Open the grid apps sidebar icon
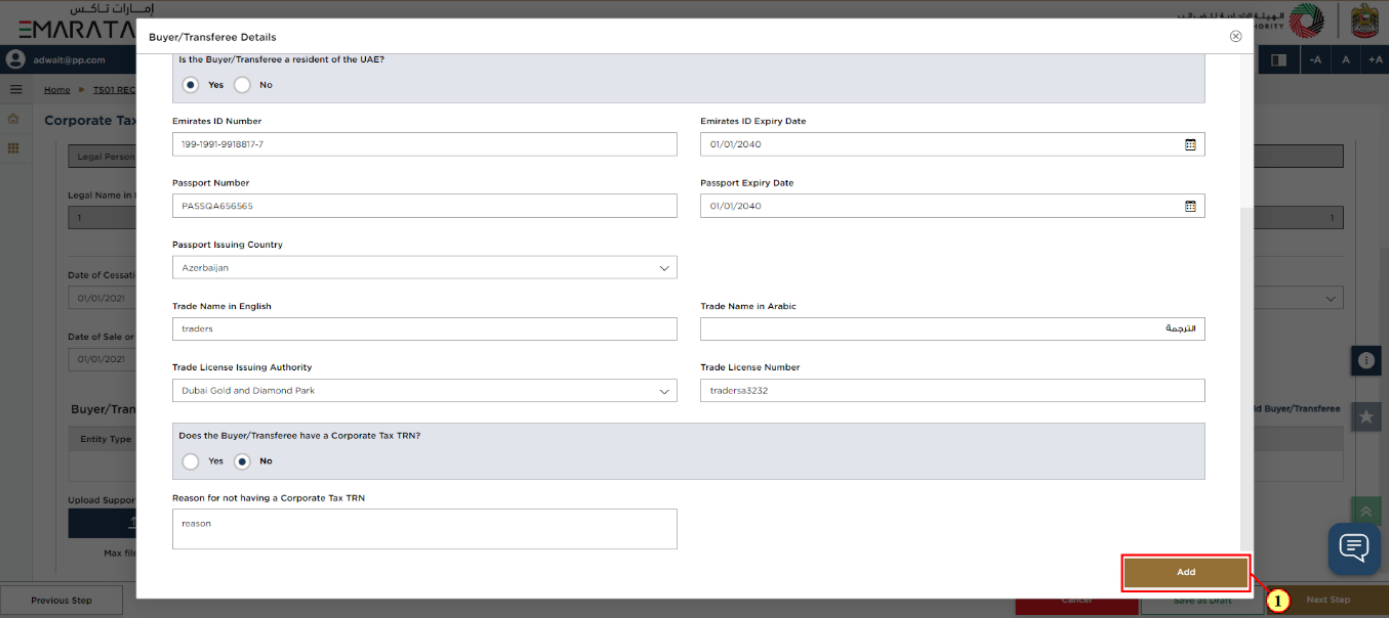Viewport: 1389px width, 618px height. [x=14, y=148]
